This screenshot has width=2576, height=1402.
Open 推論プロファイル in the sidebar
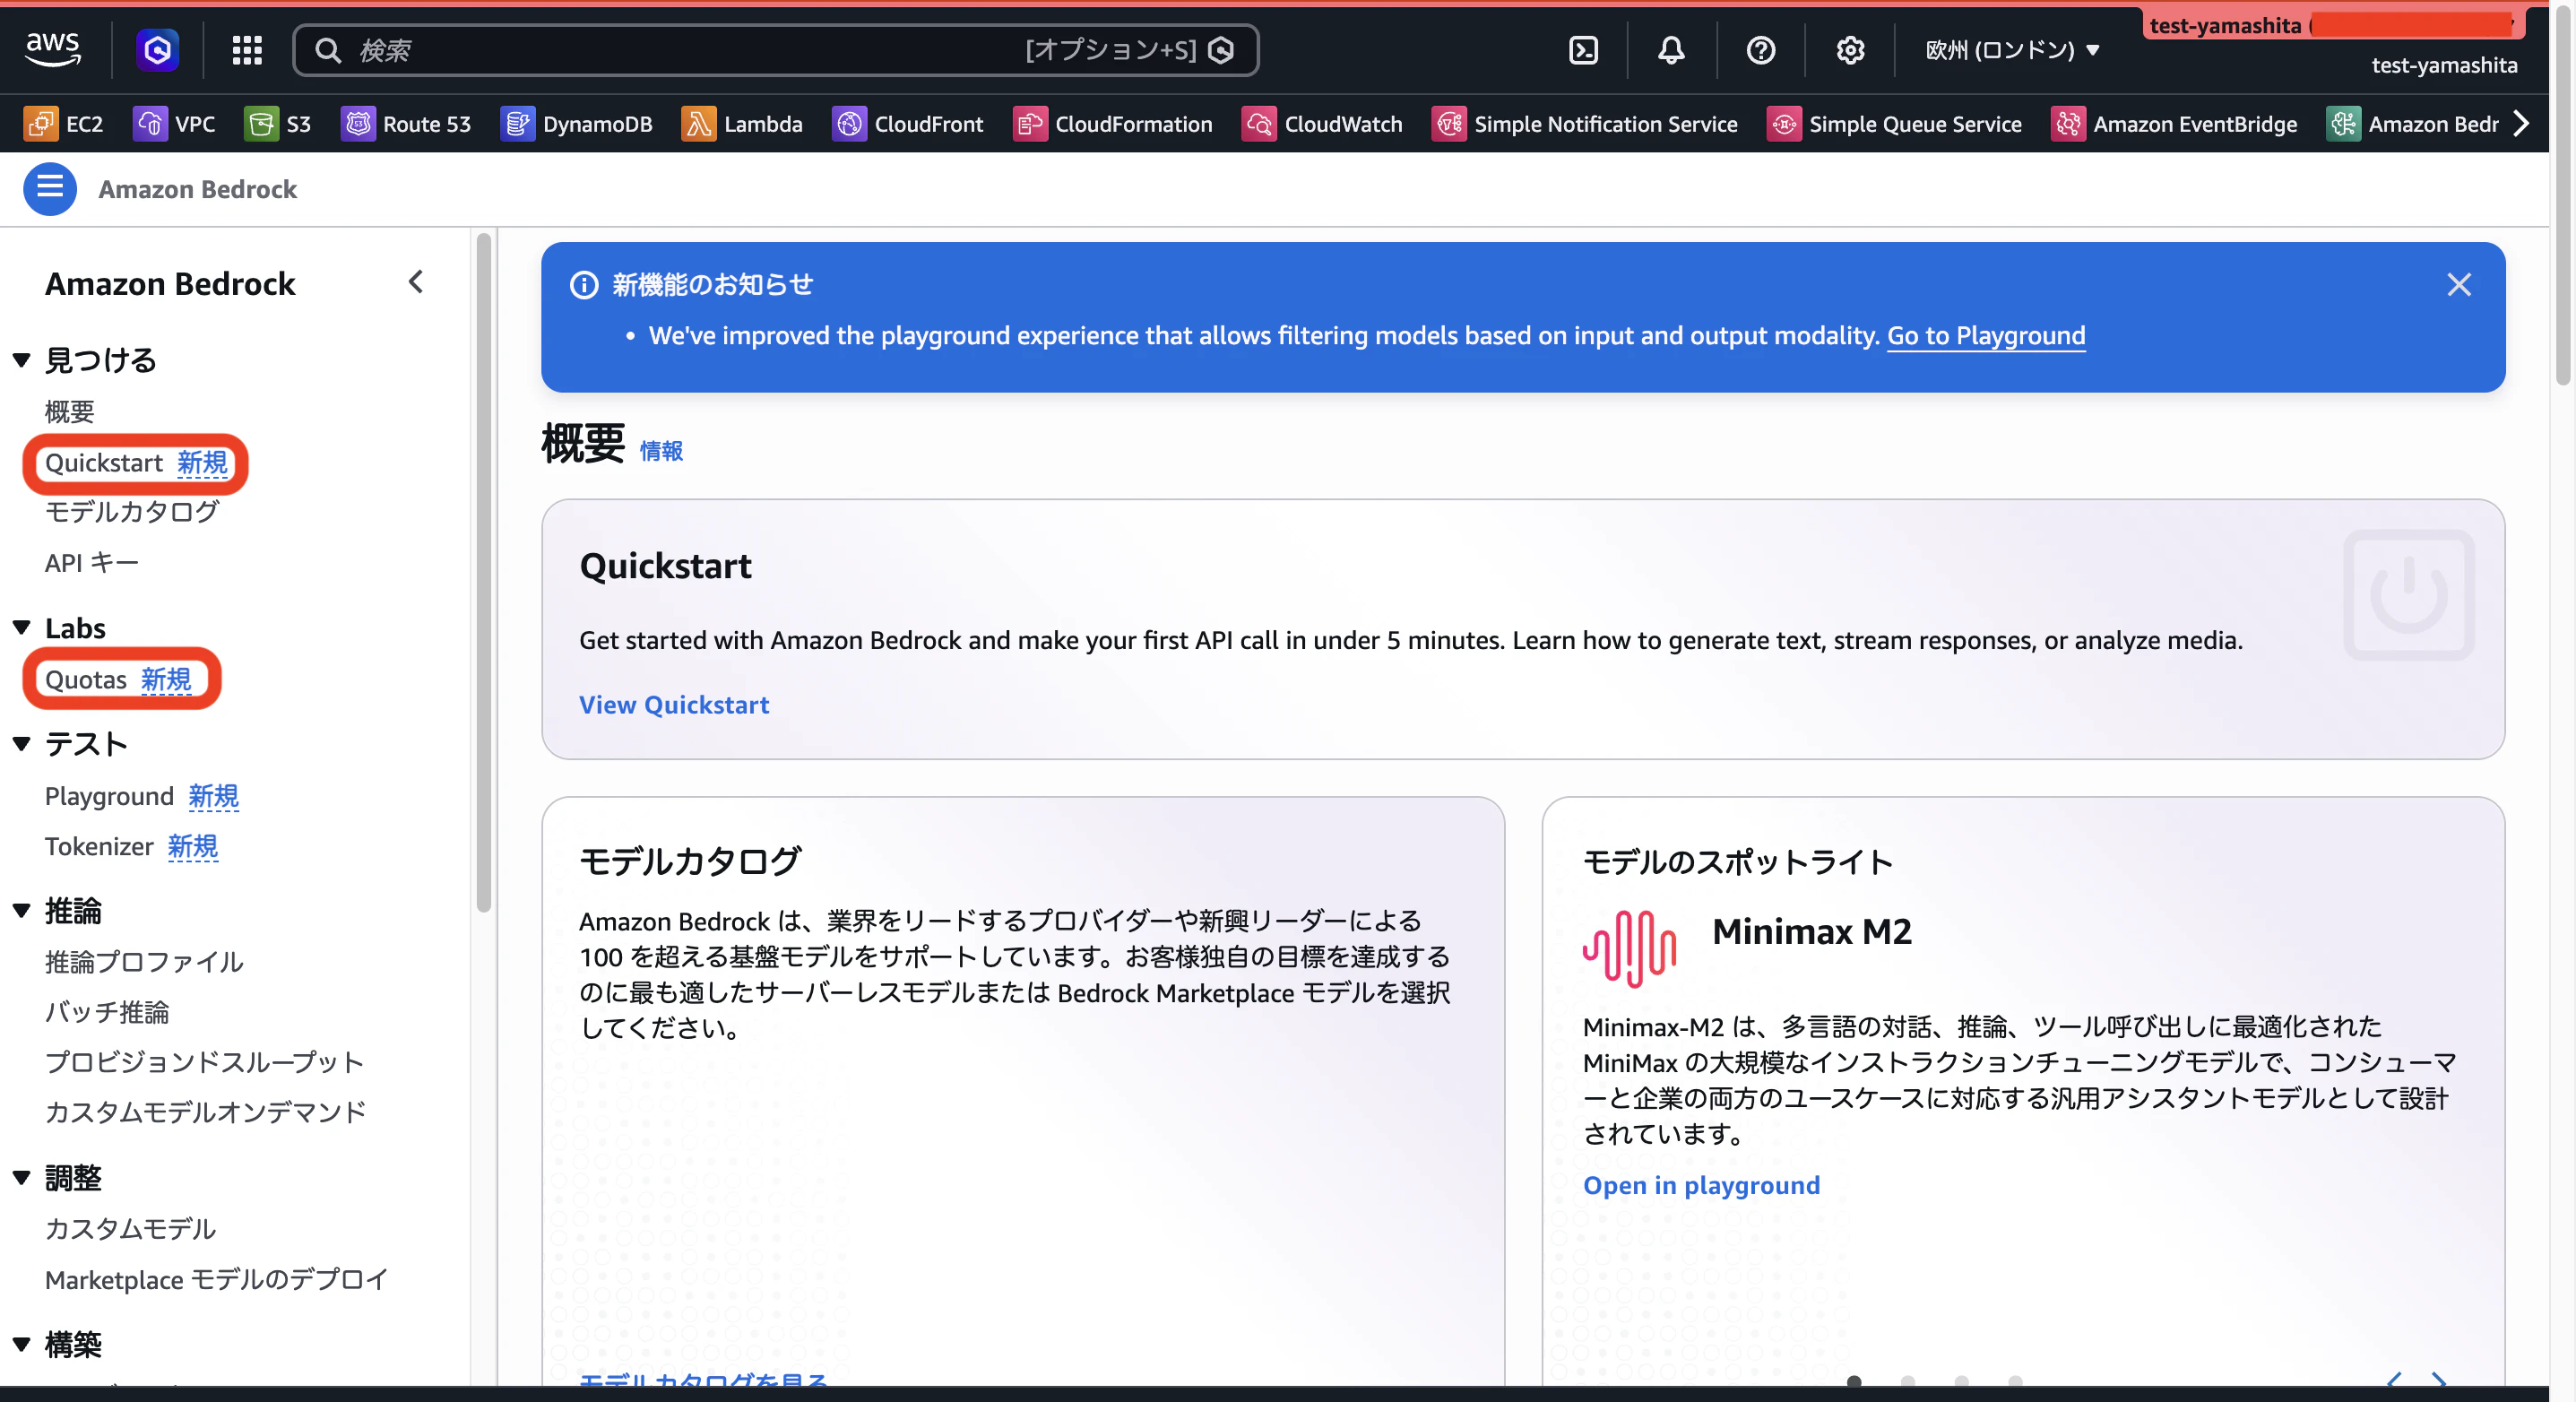pyautogui.click(x=144, y=962)
